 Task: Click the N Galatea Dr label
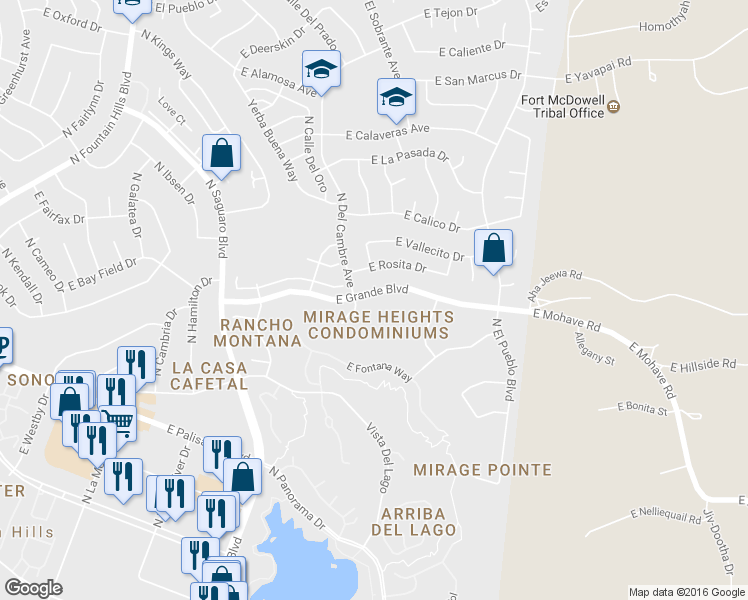click(136, 205)
